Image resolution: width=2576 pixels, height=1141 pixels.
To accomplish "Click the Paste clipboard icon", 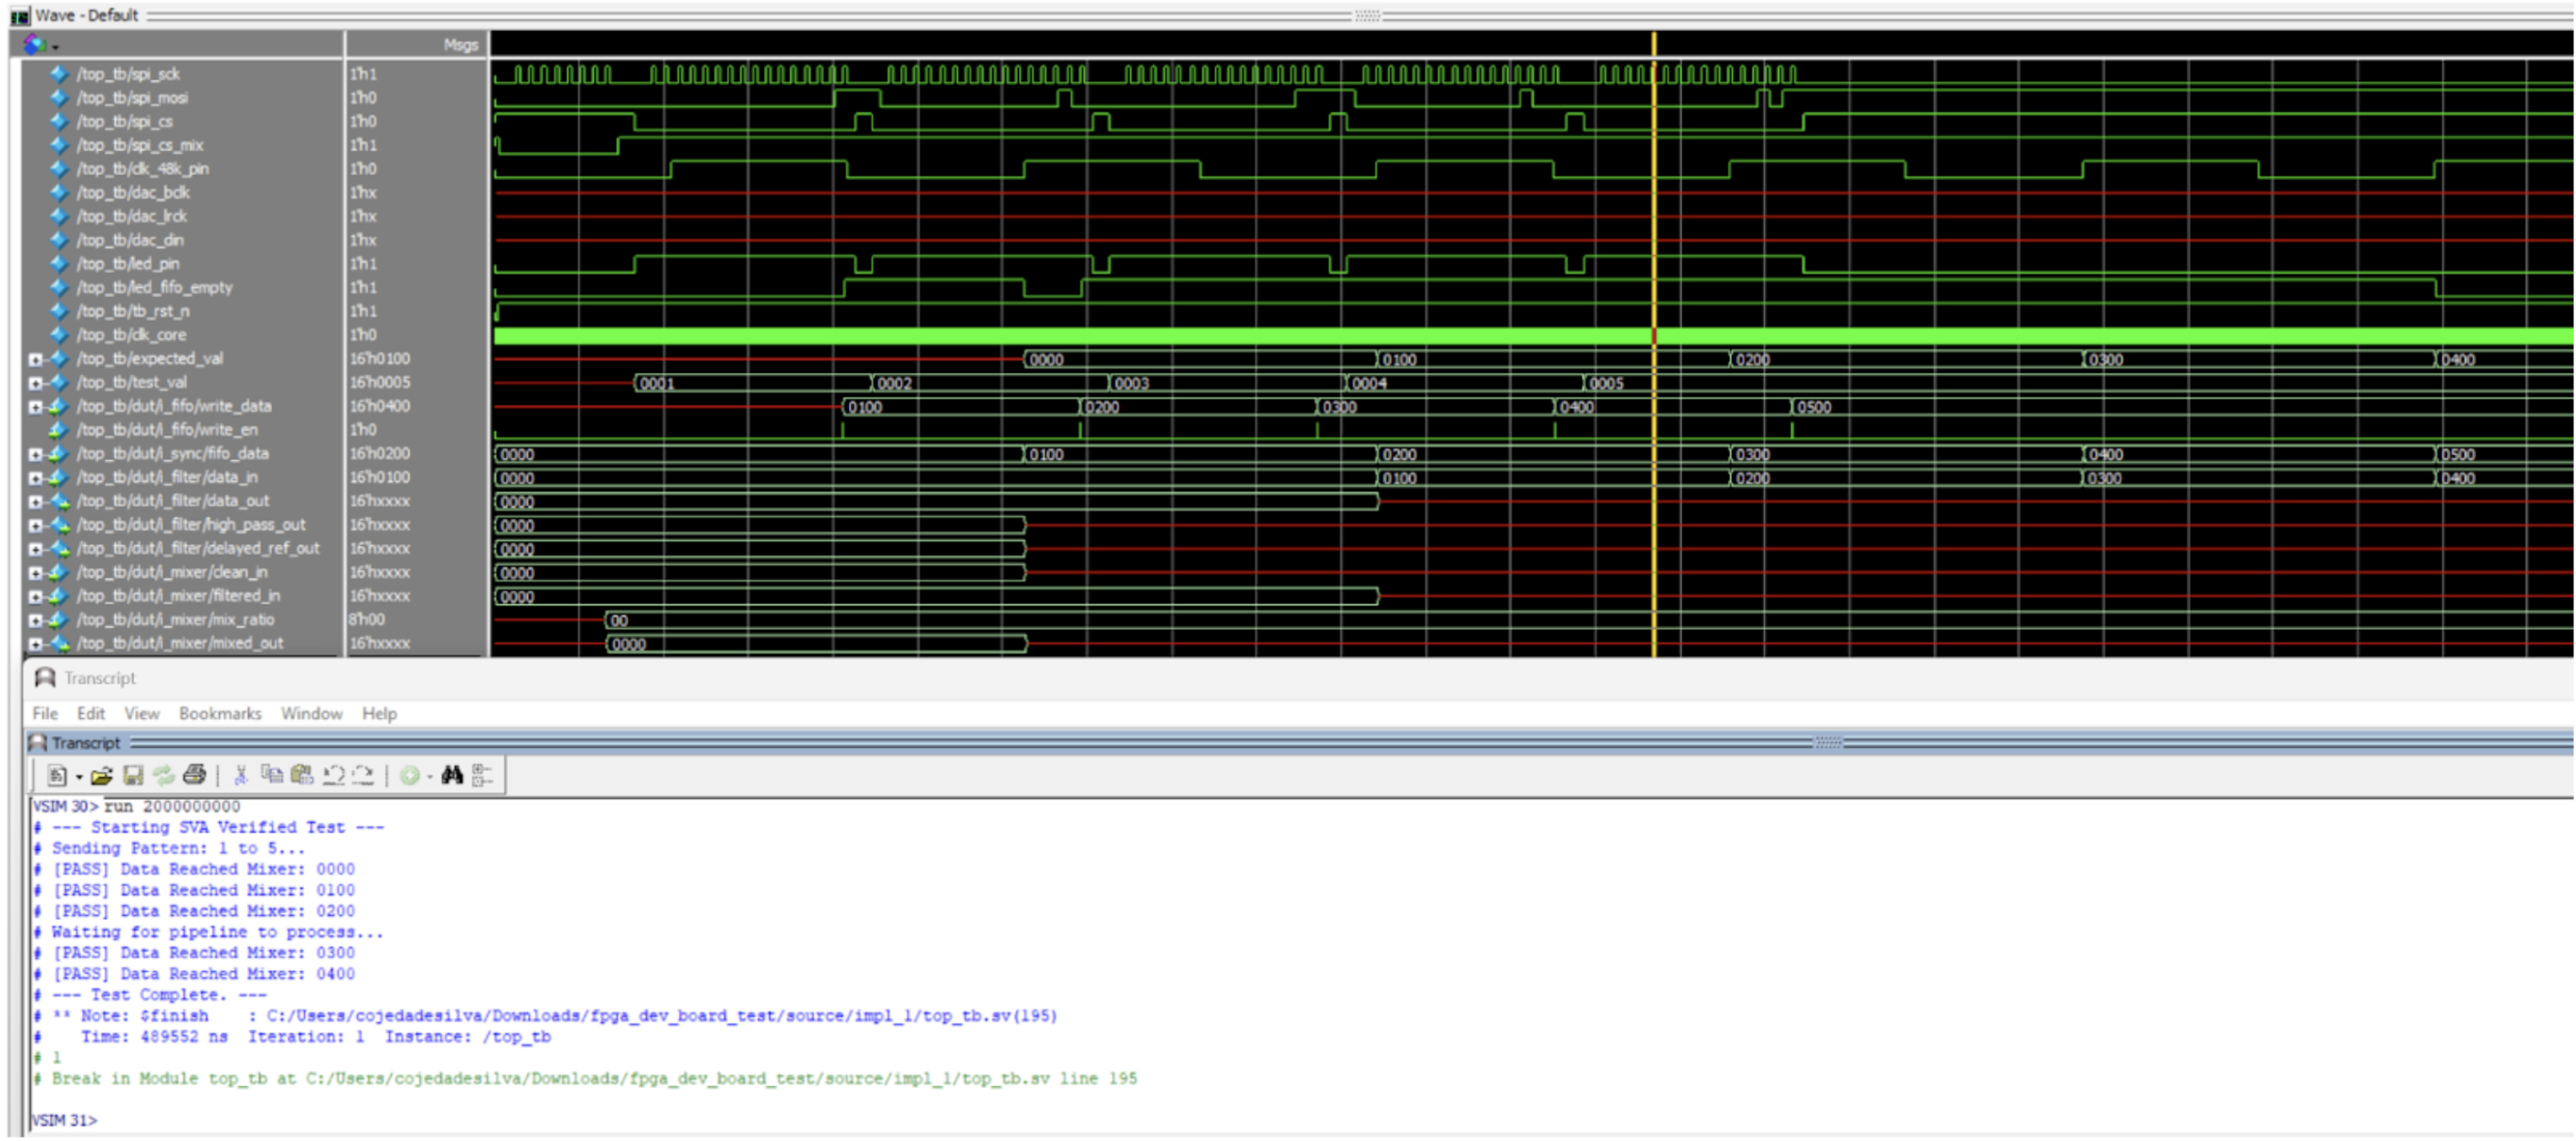I will click(x=301, y=776).
